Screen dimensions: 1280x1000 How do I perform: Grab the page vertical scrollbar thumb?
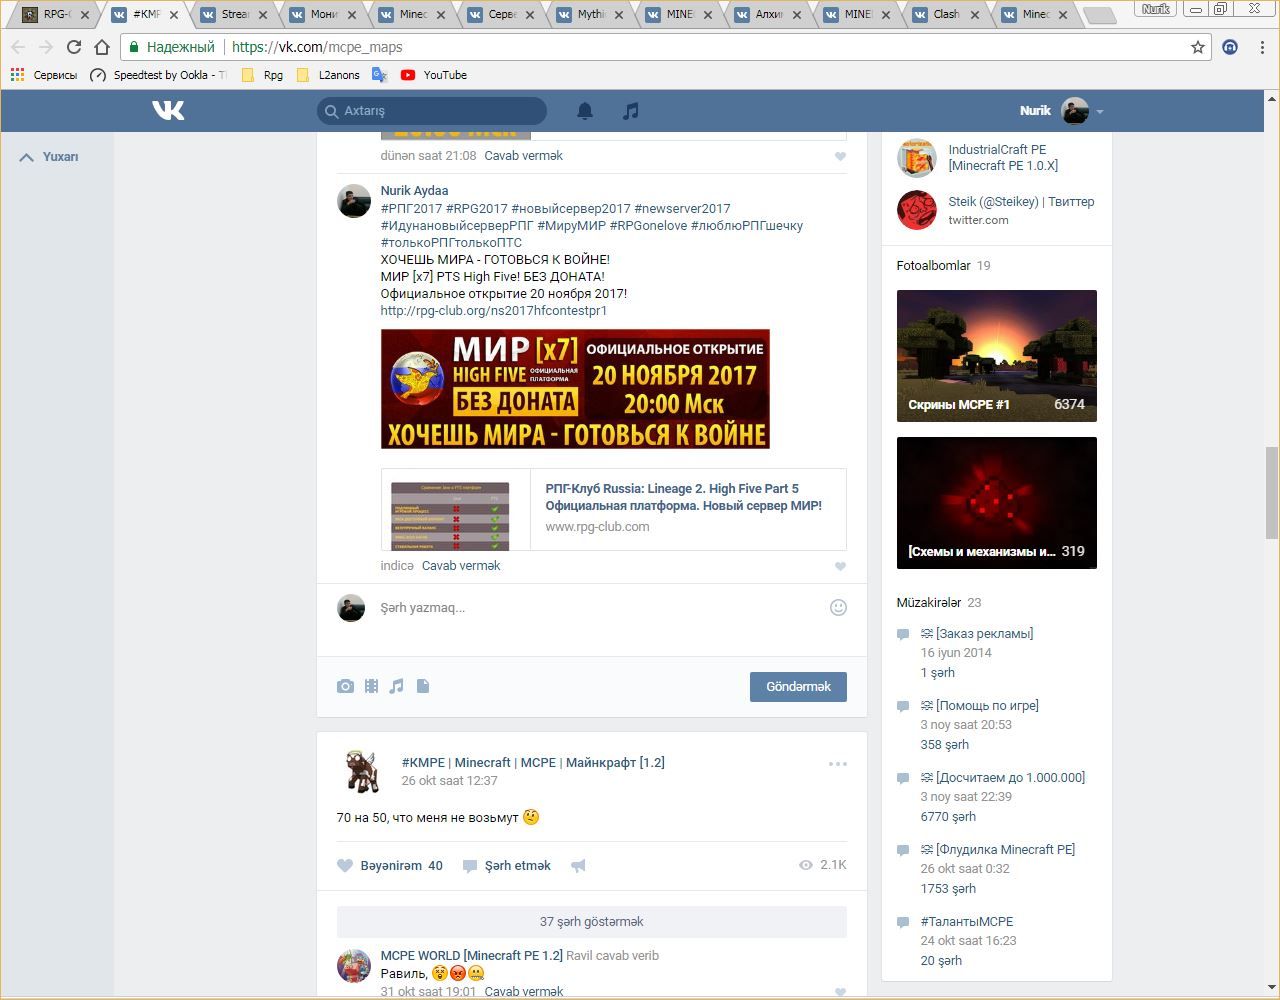tap(1272, 493)
